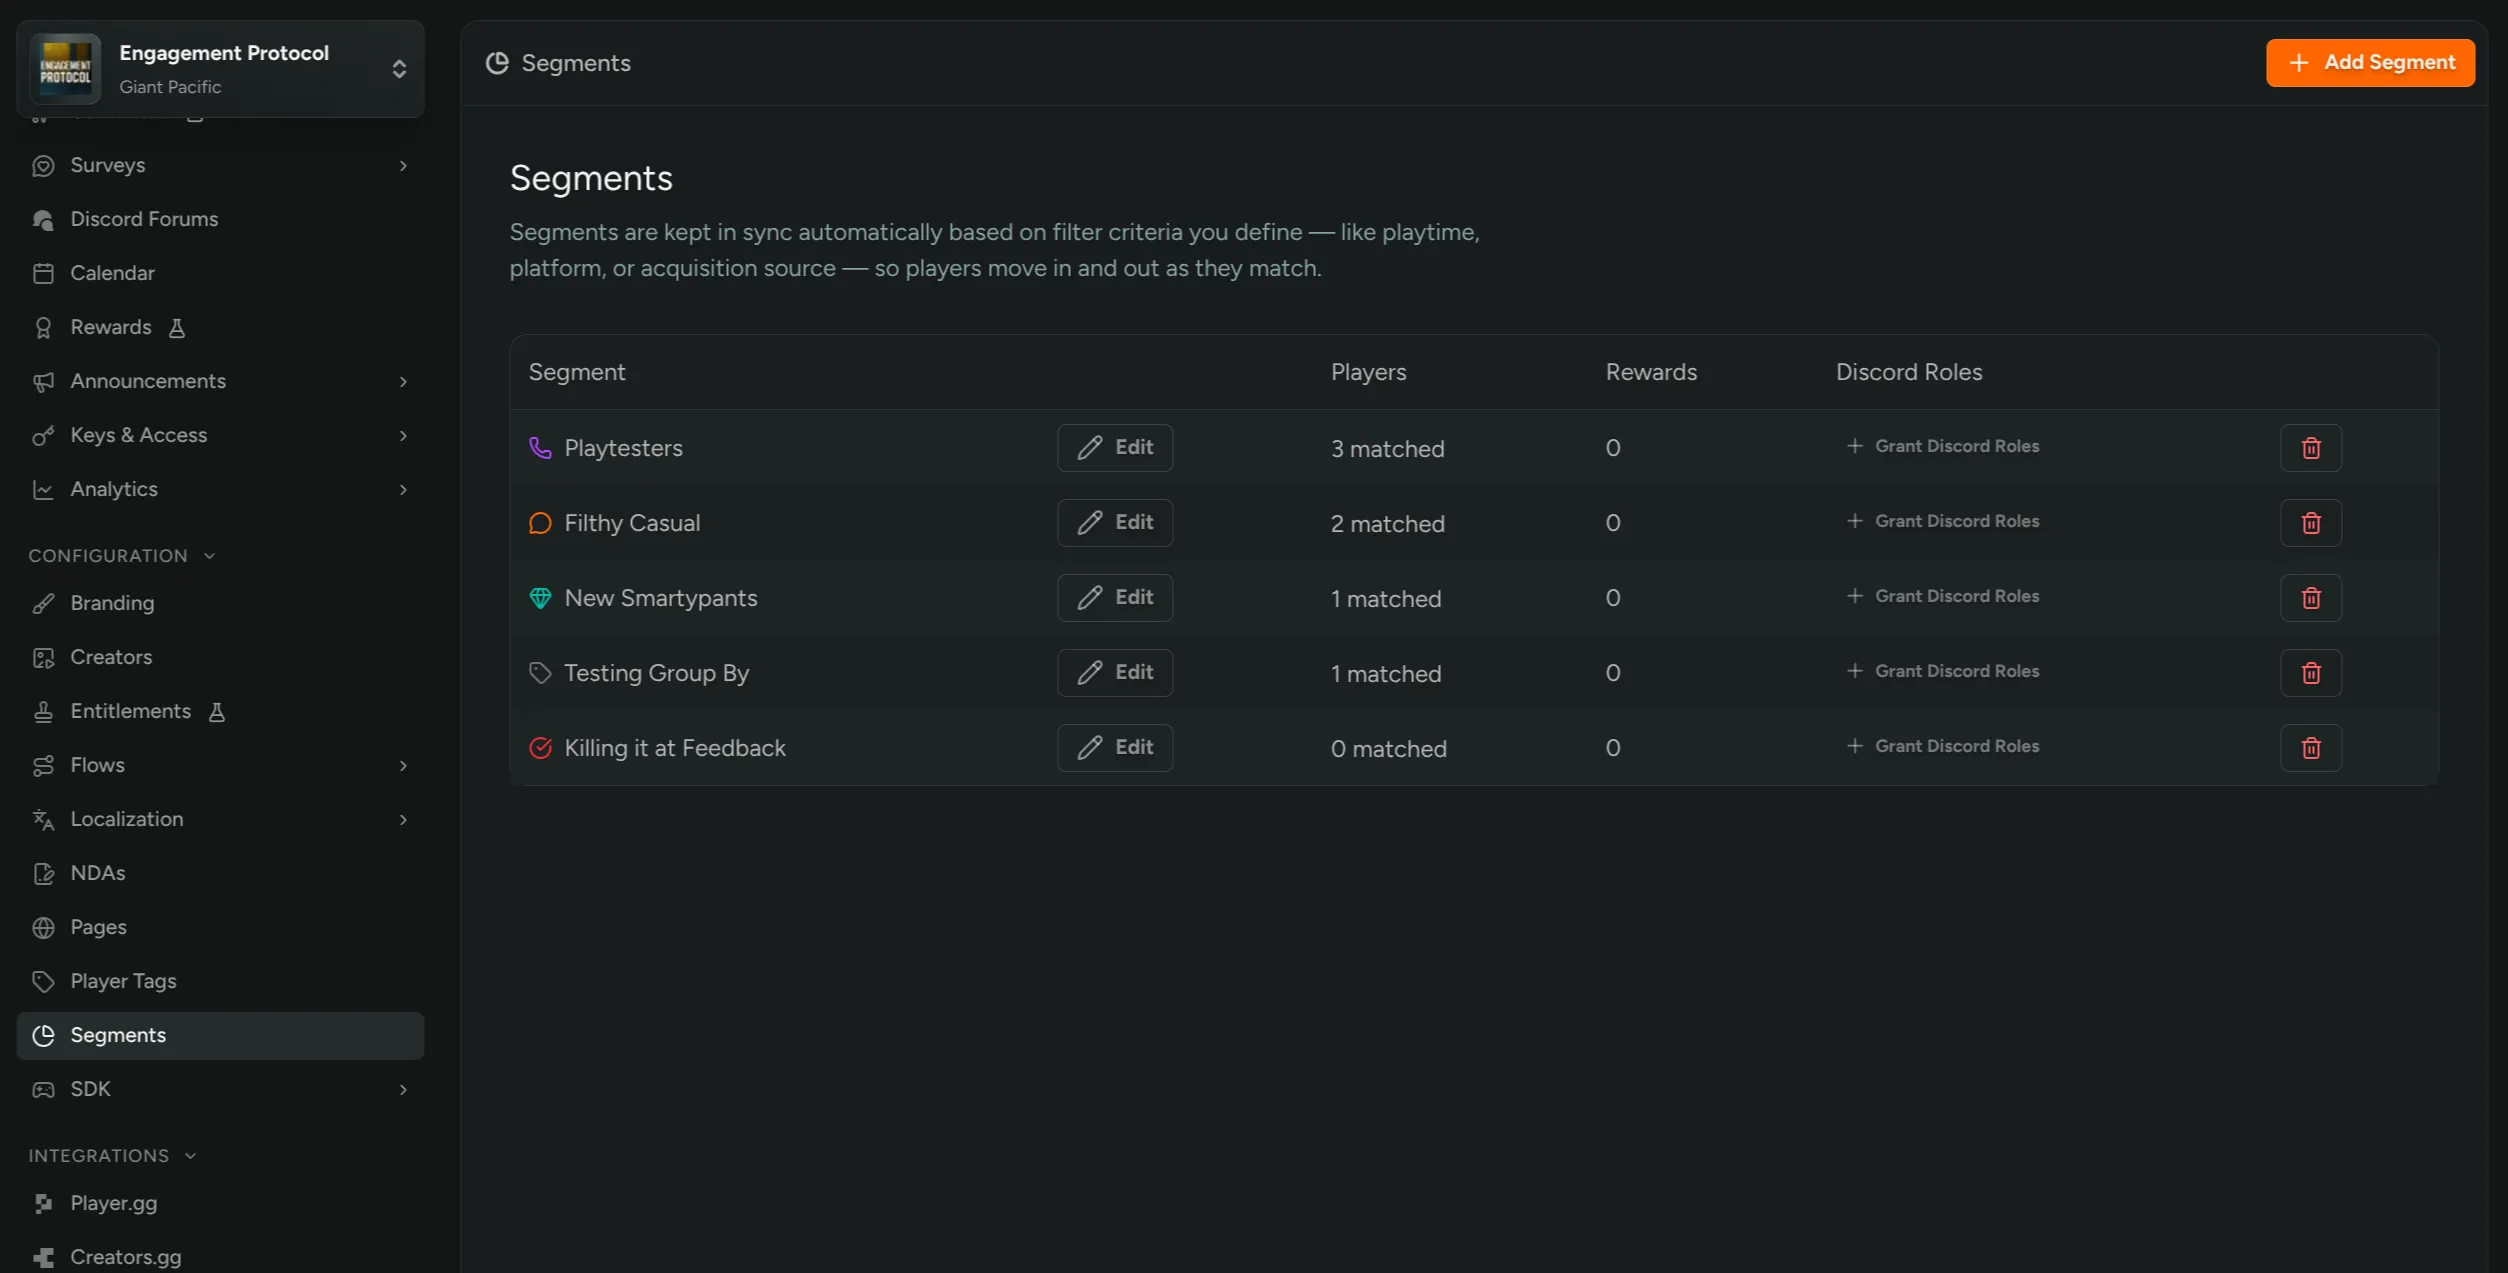
Task: Edit the Filthy Casual segment
Action: 1115,523
